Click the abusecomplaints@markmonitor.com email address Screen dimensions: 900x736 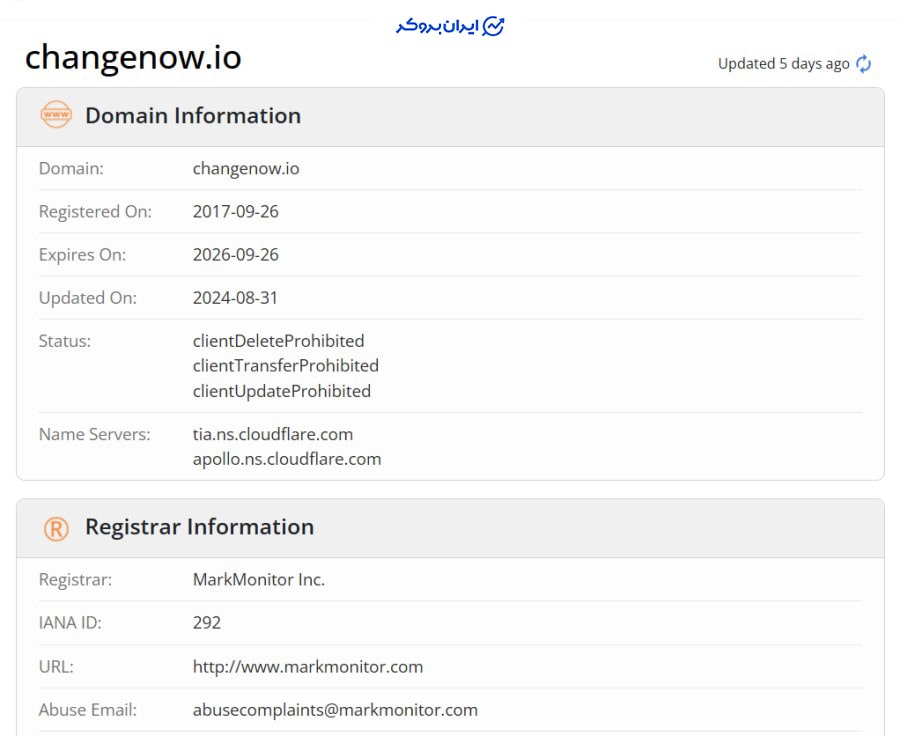click(335, 710)
